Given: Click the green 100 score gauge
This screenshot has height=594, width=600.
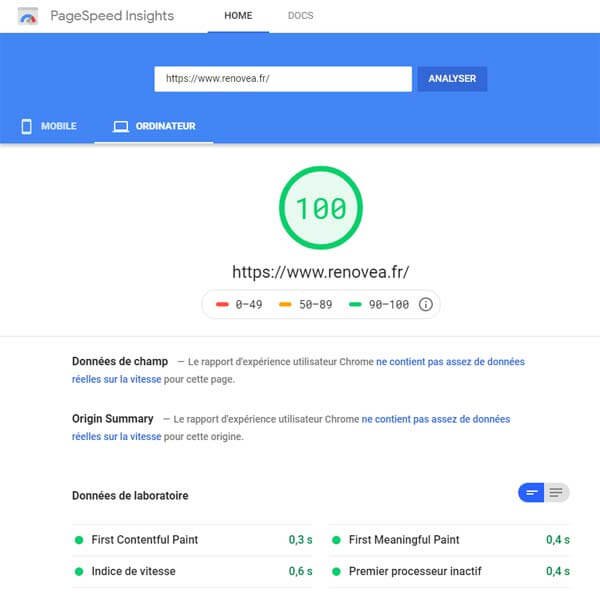Looking at the screenshot, I should (x=321, y=208).
